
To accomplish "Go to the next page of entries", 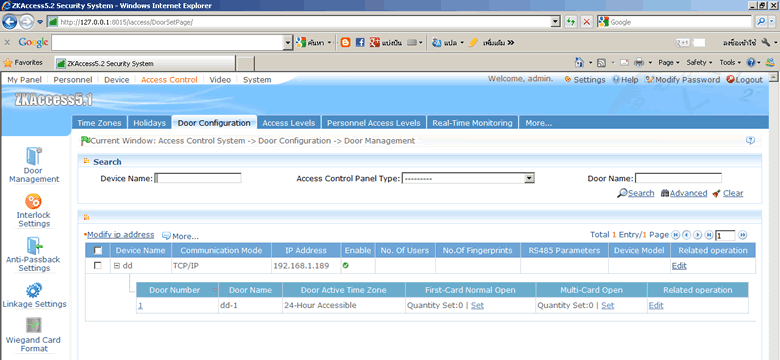I will (698, 235).
